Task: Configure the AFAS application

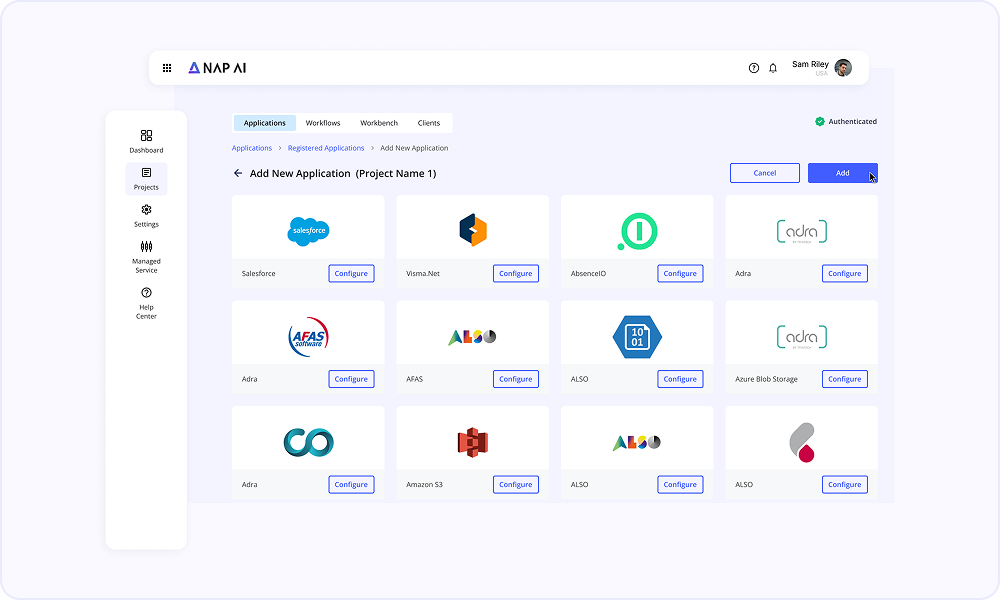Action: coord(516,379)
